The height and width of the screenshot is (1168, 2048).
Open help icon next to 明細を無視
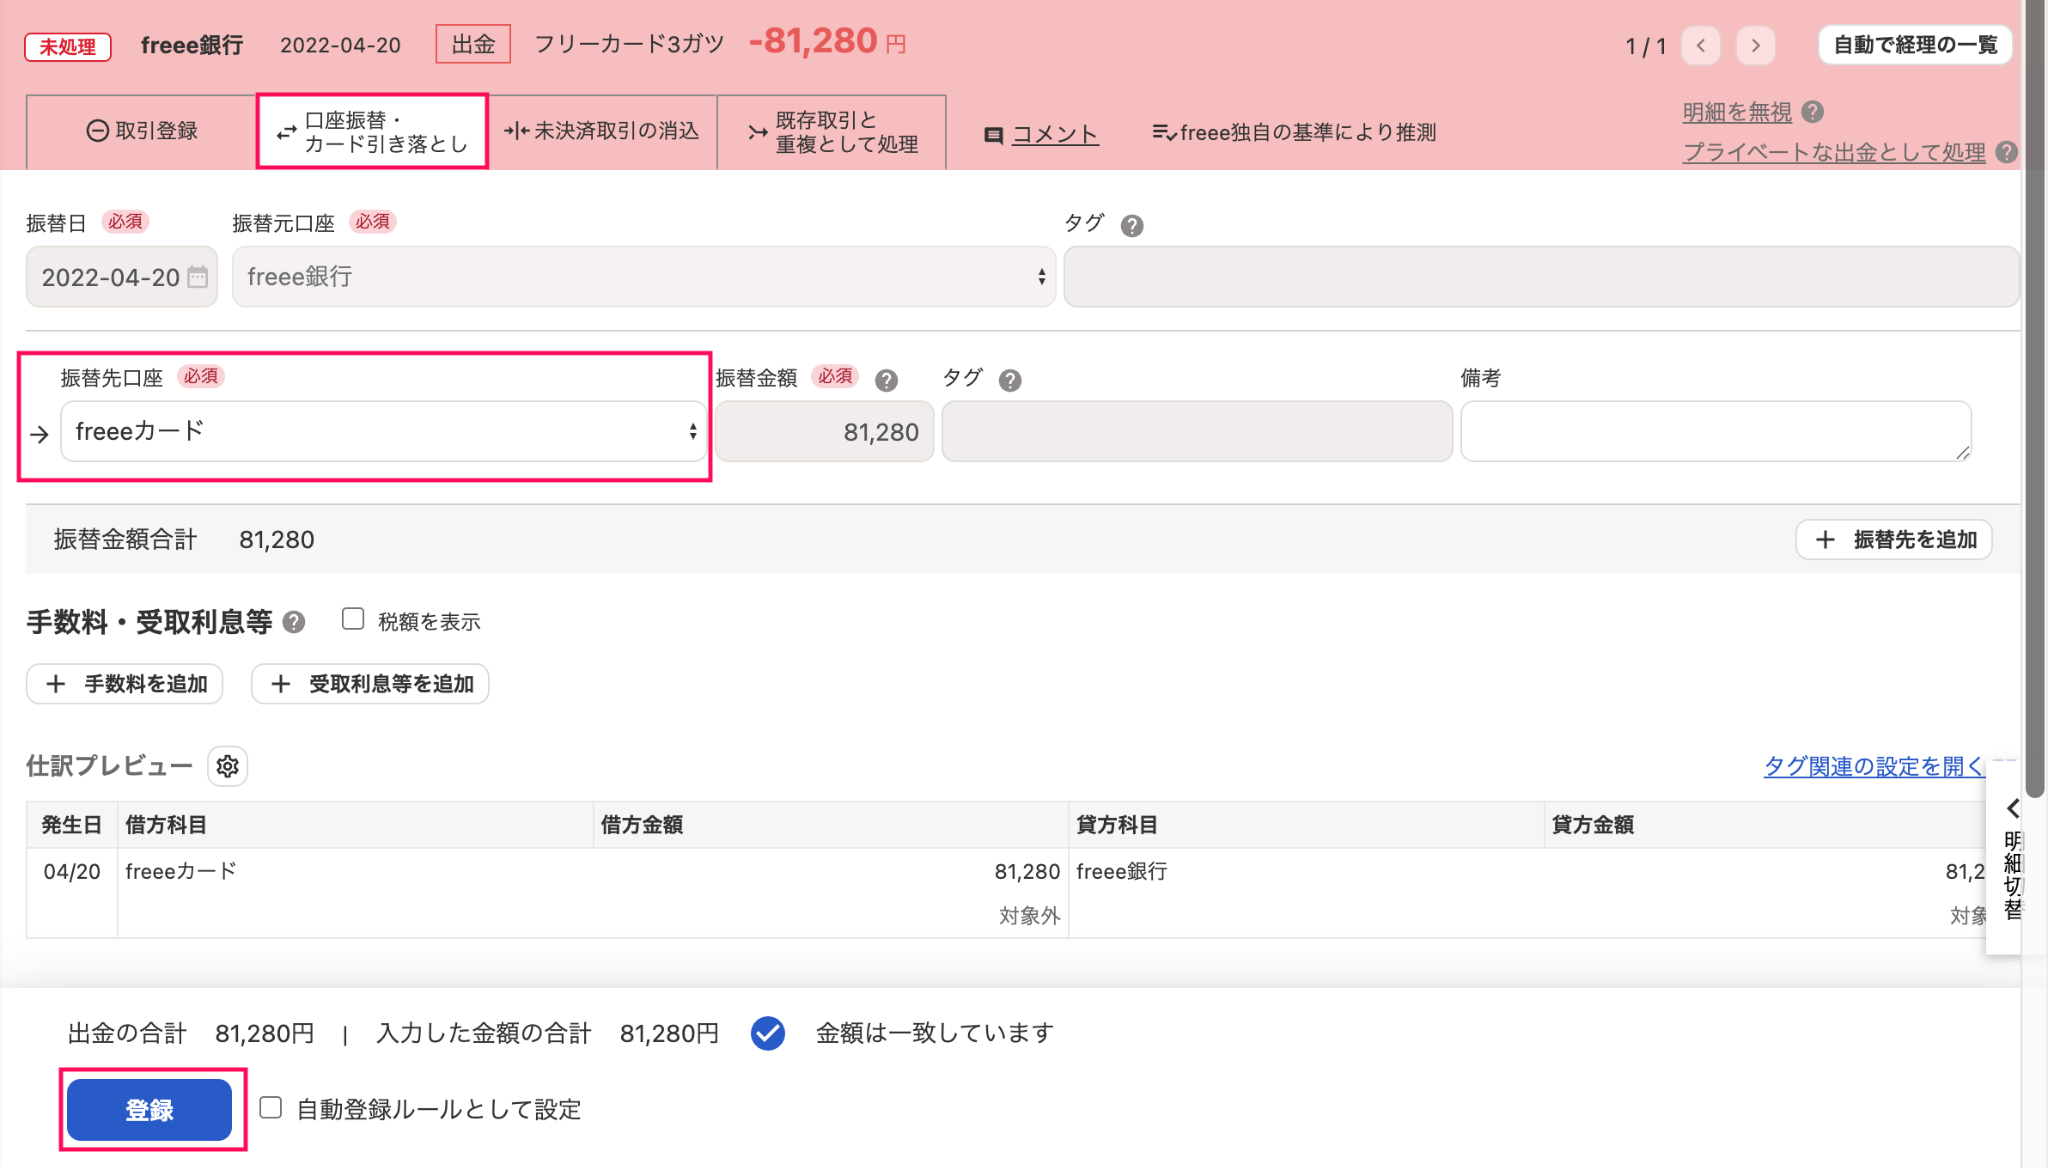click(x=1812, y=112)
